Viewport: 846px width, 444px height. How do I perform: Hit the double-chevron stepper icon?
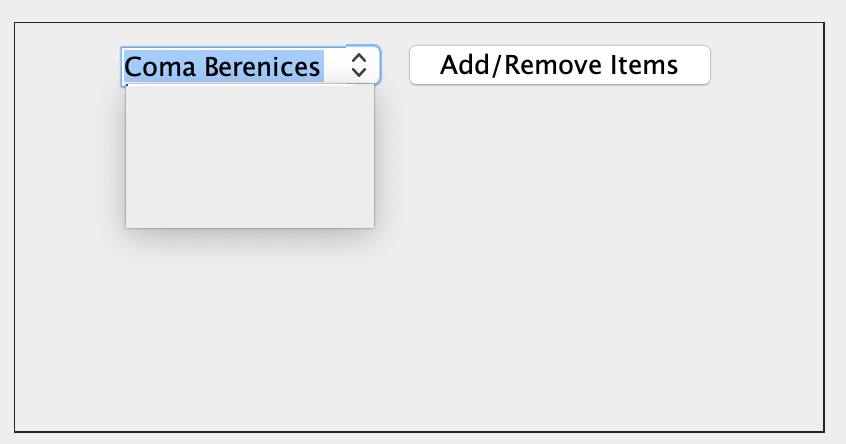pos(360,66)
